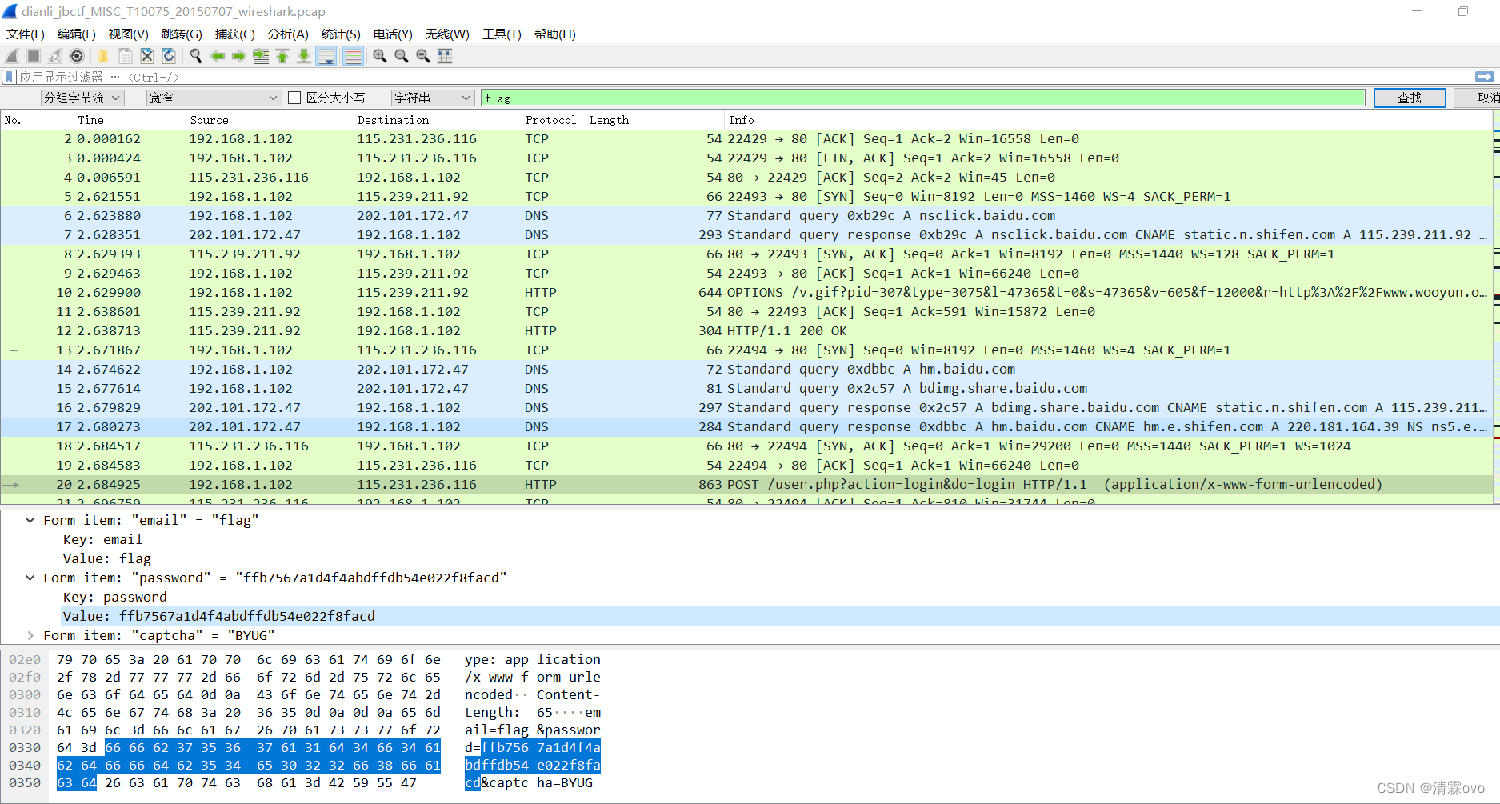
Task: Go forward in packet history arrow
Action: 239,56
